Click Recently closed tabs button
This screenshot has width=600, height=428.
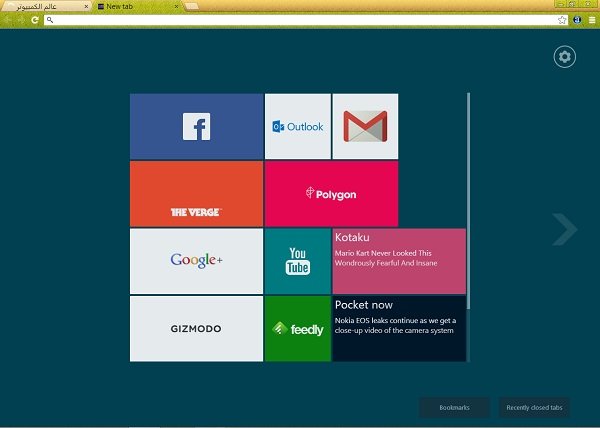click(534, 407)
